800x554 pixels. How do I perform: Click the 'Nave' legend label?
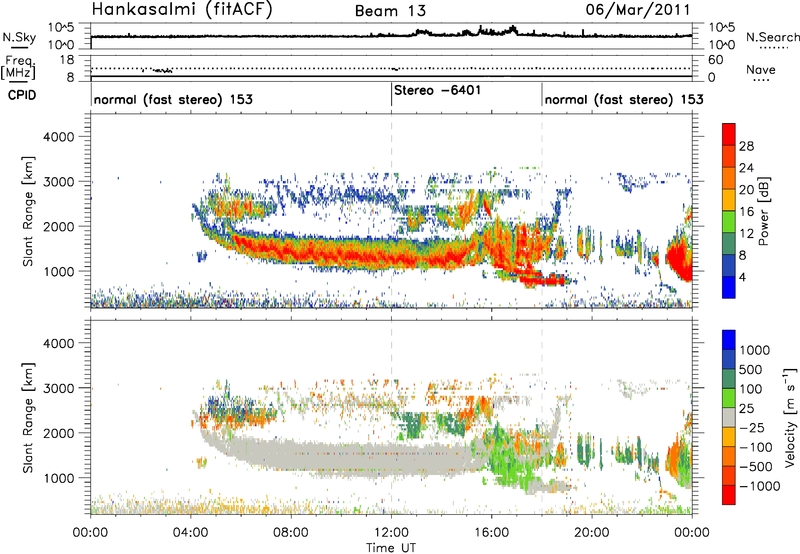point(761,69)
